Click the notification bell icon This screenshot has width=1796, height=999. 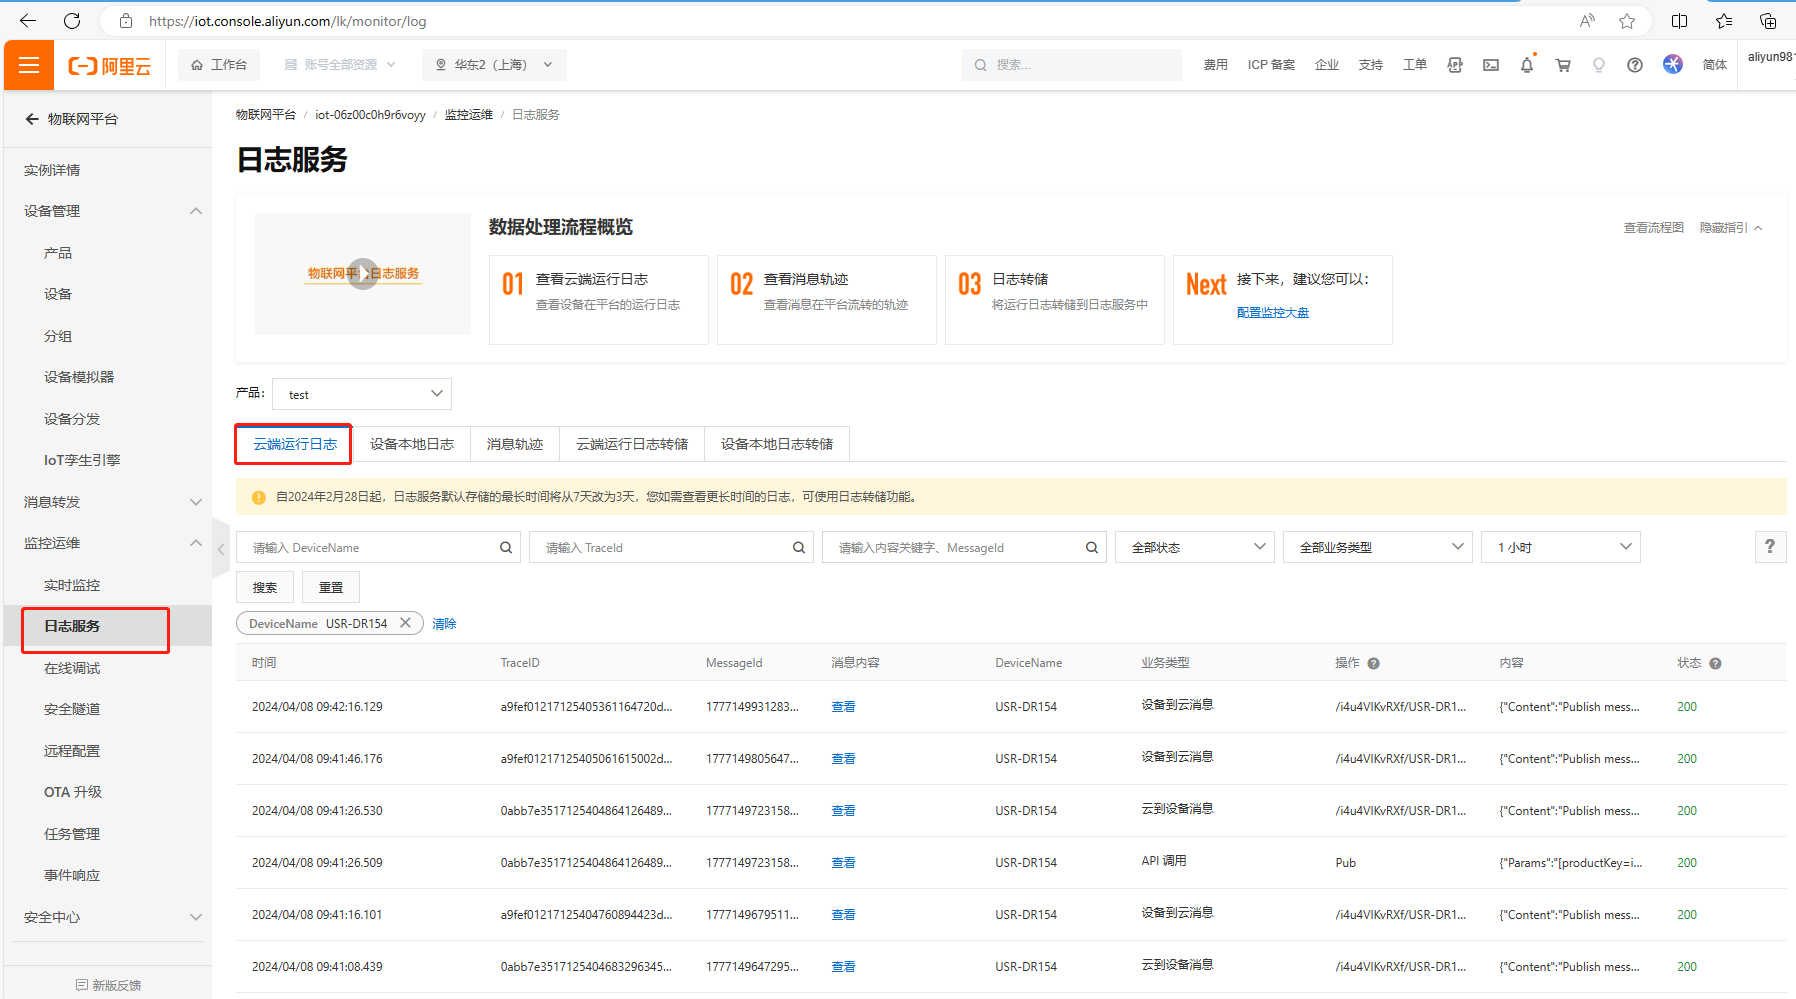[x=1526, y=65]
